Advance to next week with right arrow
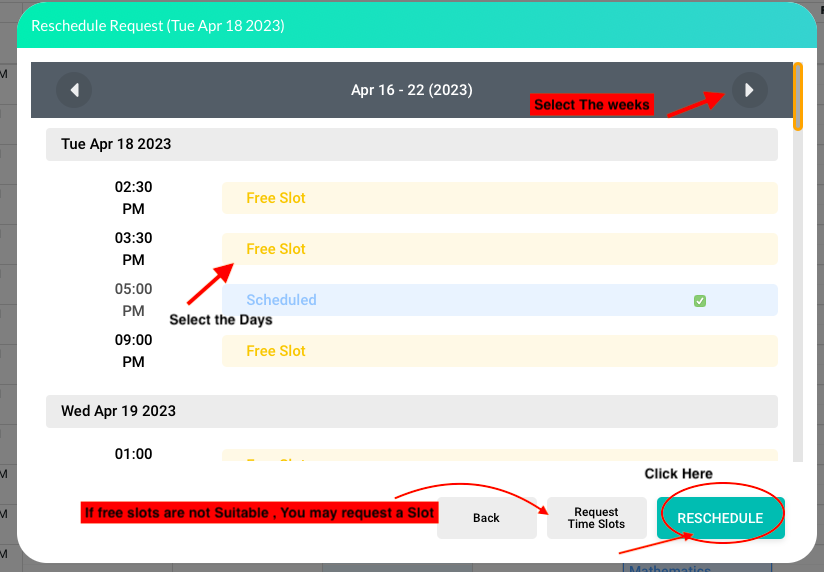 (x=749, y=90)
